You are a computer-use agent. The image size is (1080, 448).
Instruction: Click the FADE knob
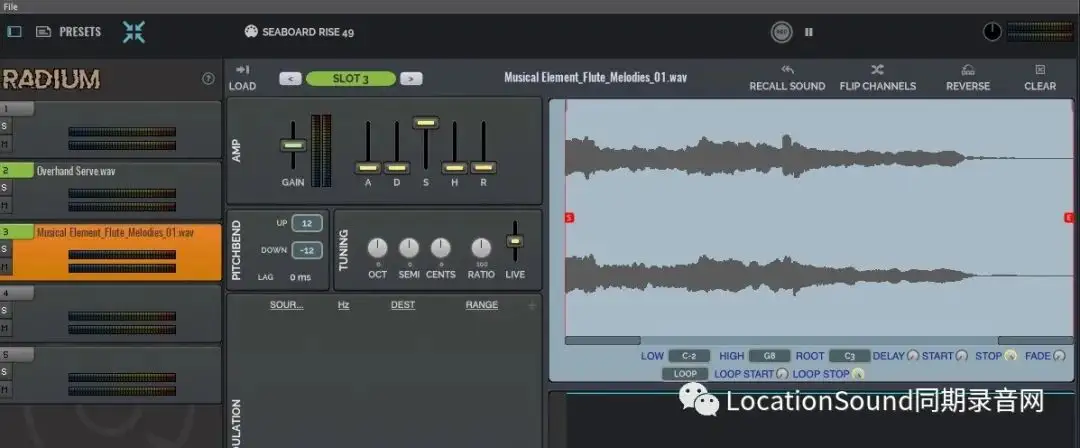tap(1059, 356)
